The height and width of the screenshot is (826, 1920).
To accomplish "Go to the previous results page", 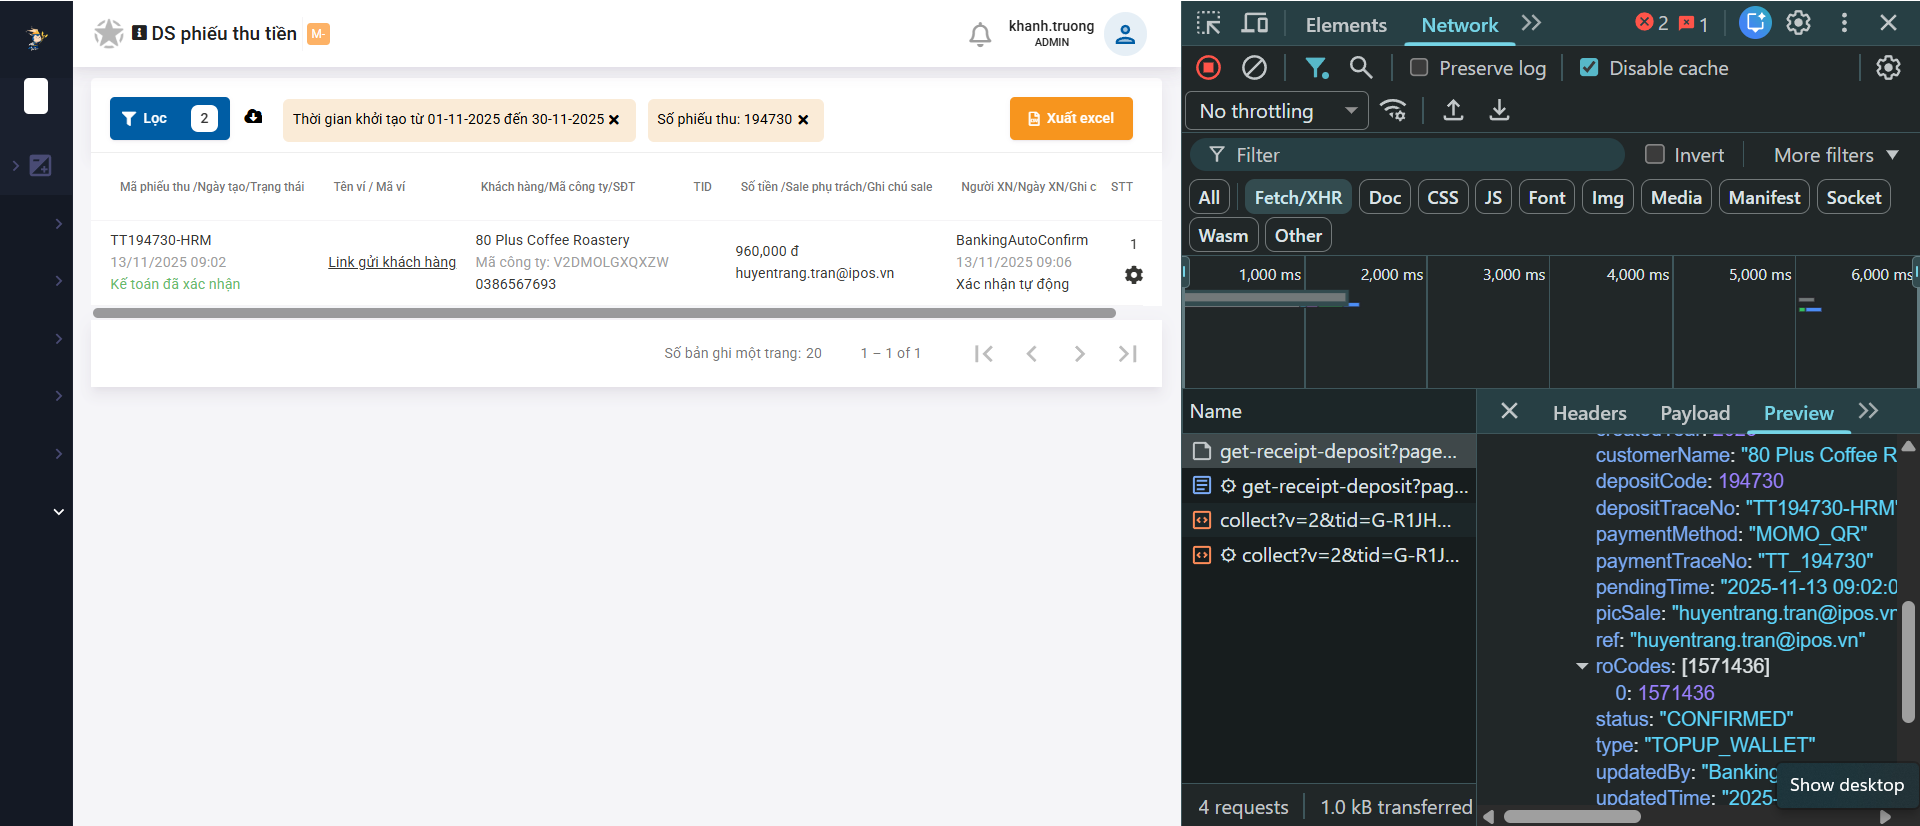I will 1032,353.
